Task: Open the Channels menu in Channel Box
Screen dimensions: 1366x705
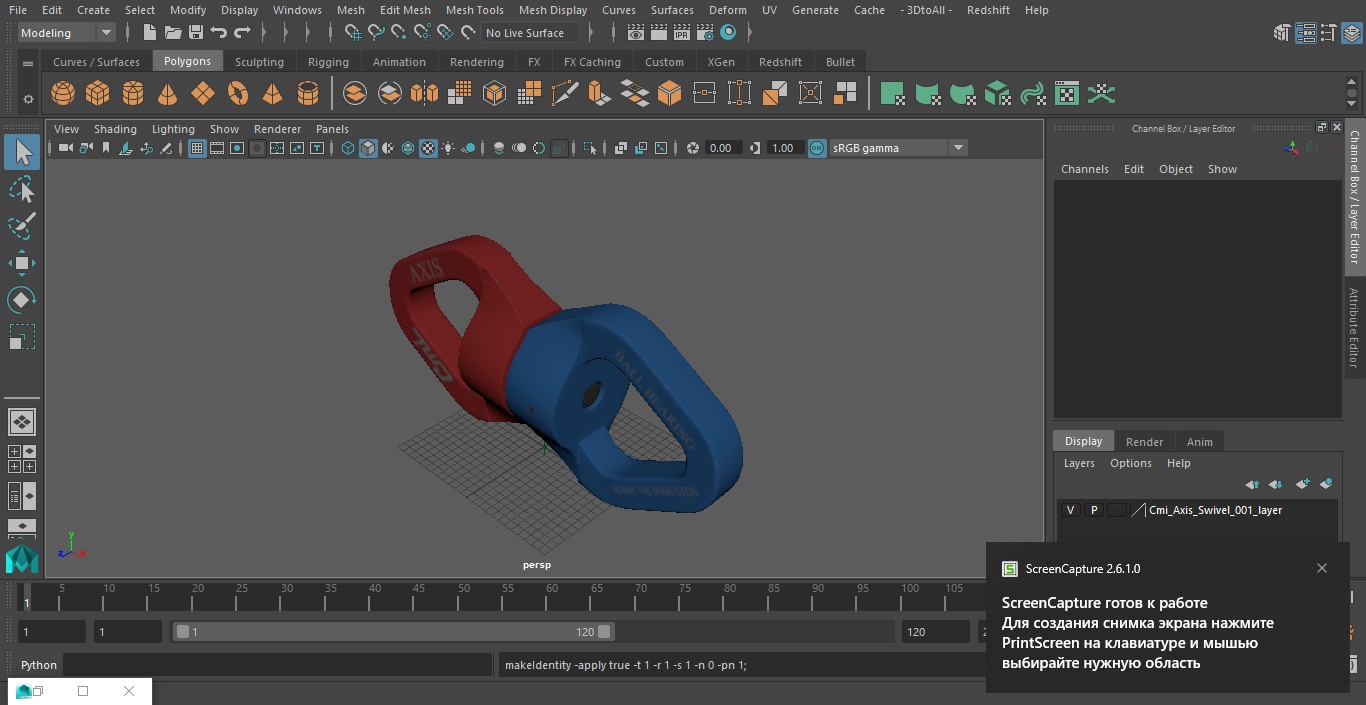Action: coord(1084,169)
